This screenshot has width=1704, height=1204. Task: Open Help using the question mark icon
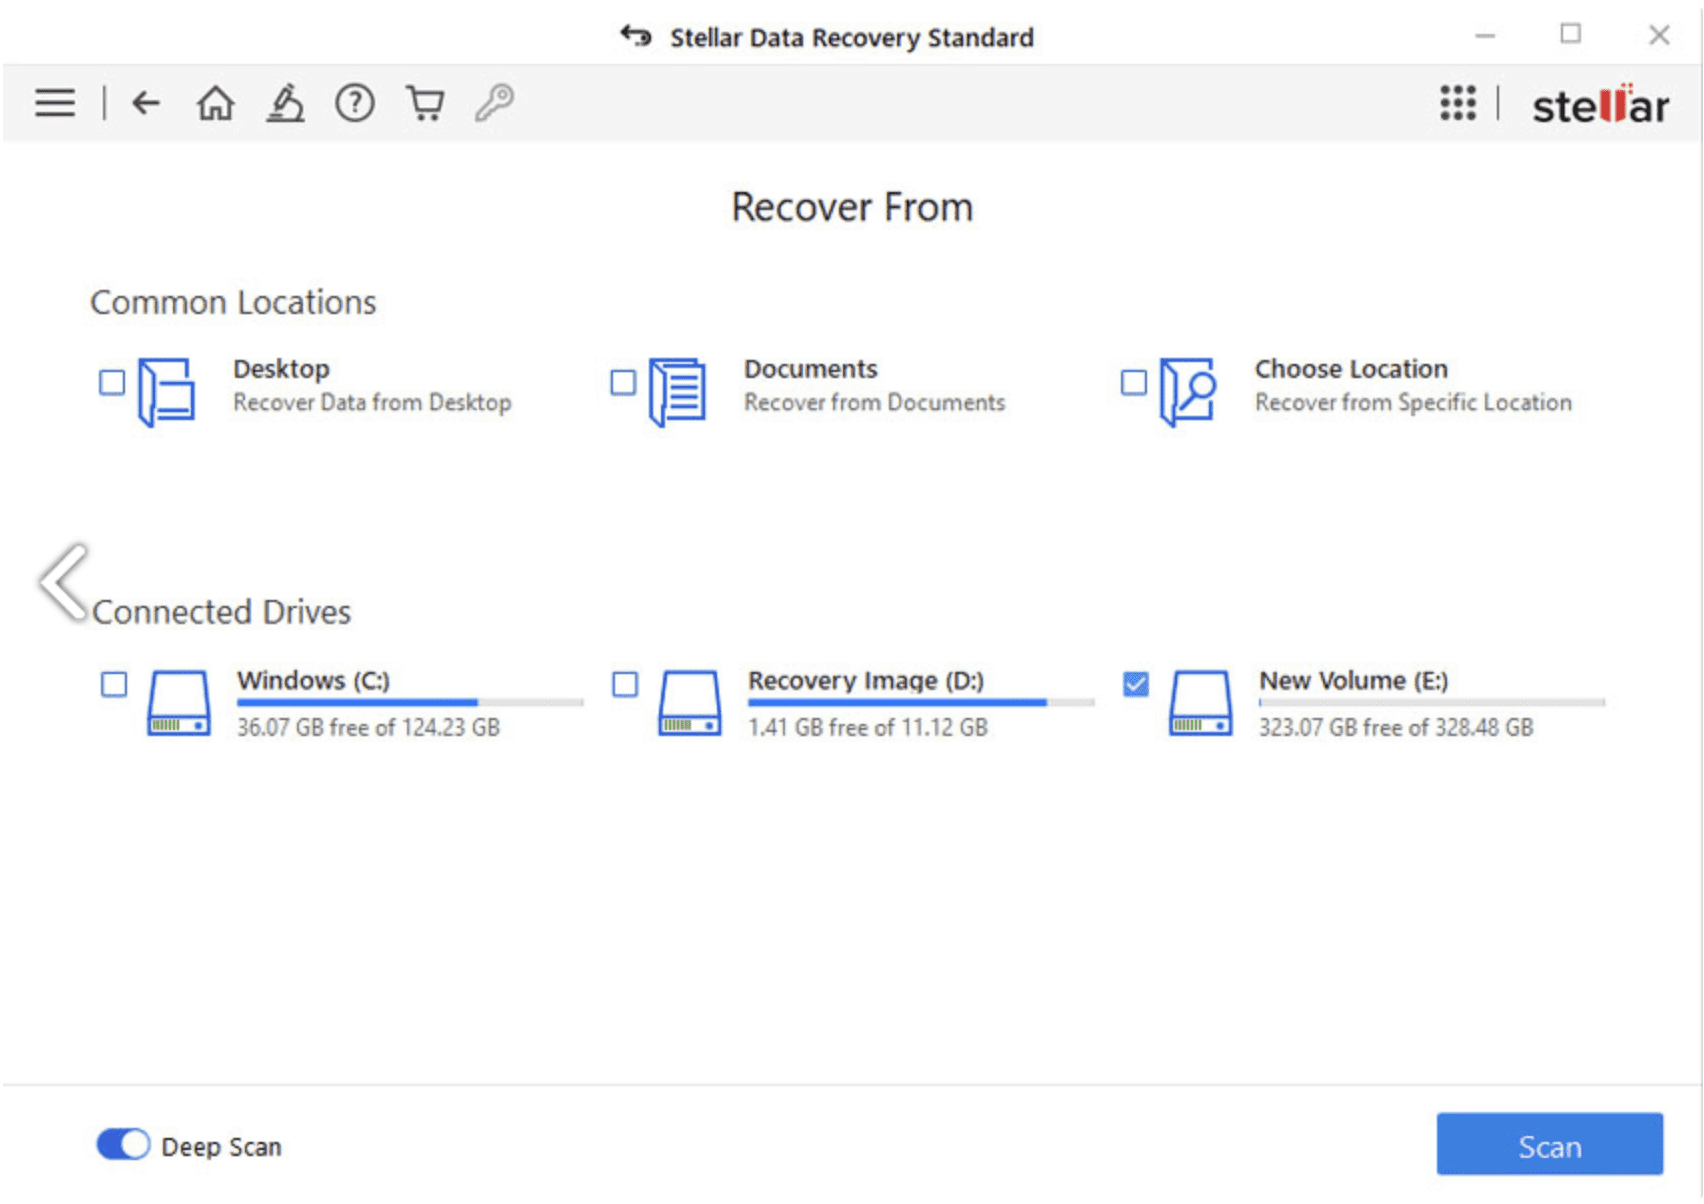(x=355, y=102)
